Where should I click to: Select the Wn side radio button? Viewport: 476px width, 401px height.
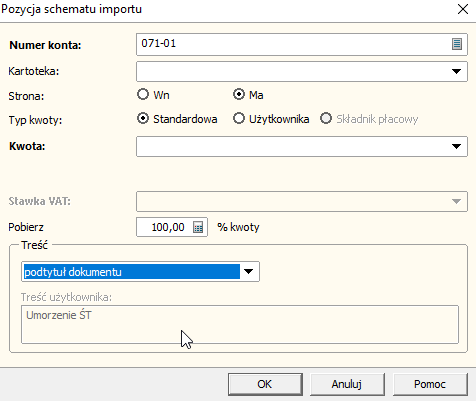(x=143, y=95)
